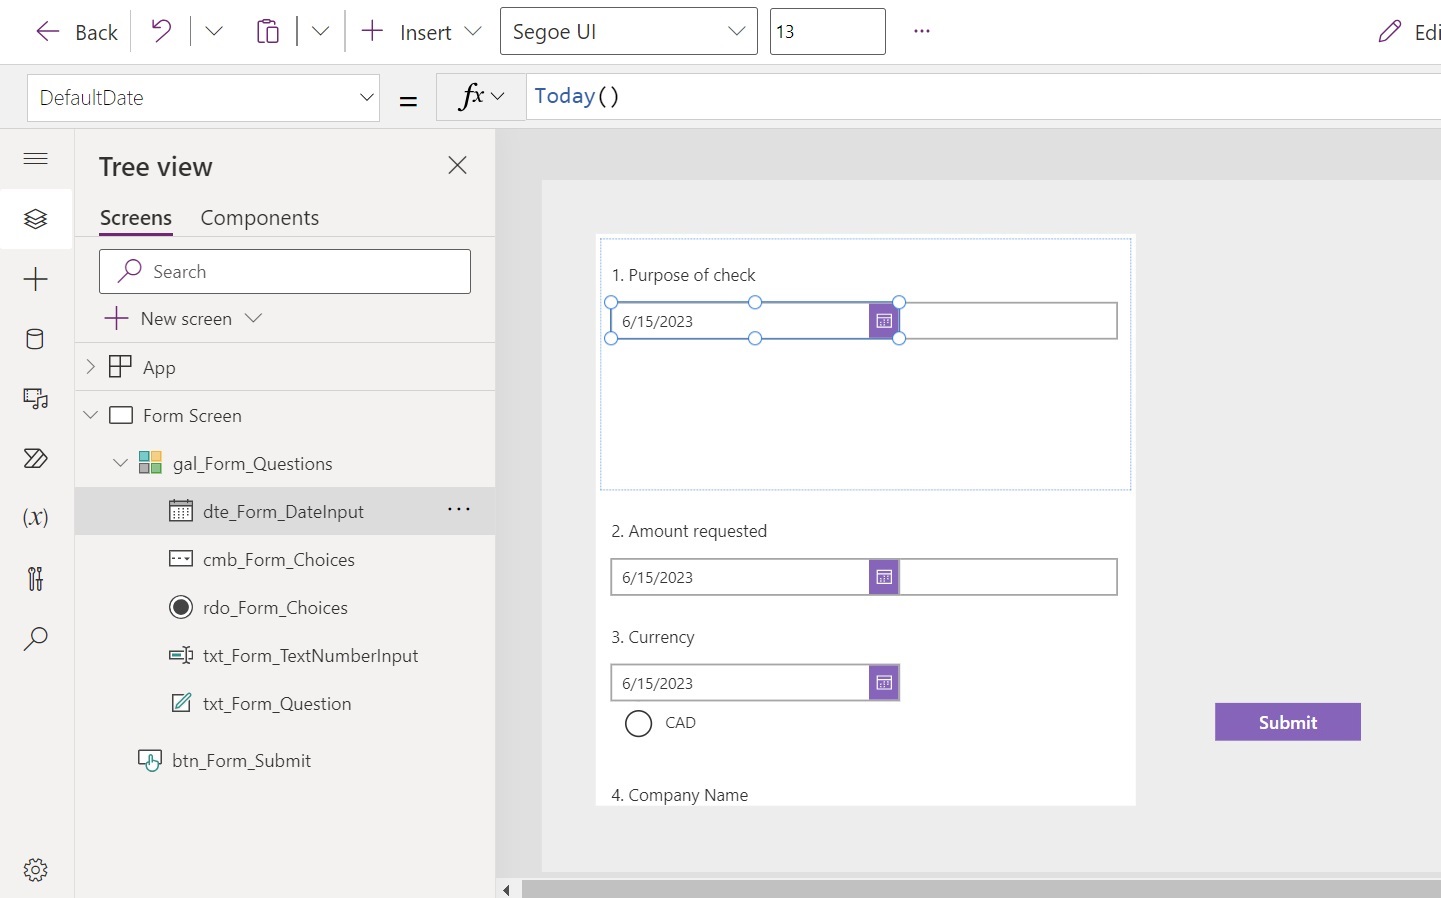This screenshot has width=1441, height=898.
Task: Click the Paste clipboard icon
Action: coord(268,30)
